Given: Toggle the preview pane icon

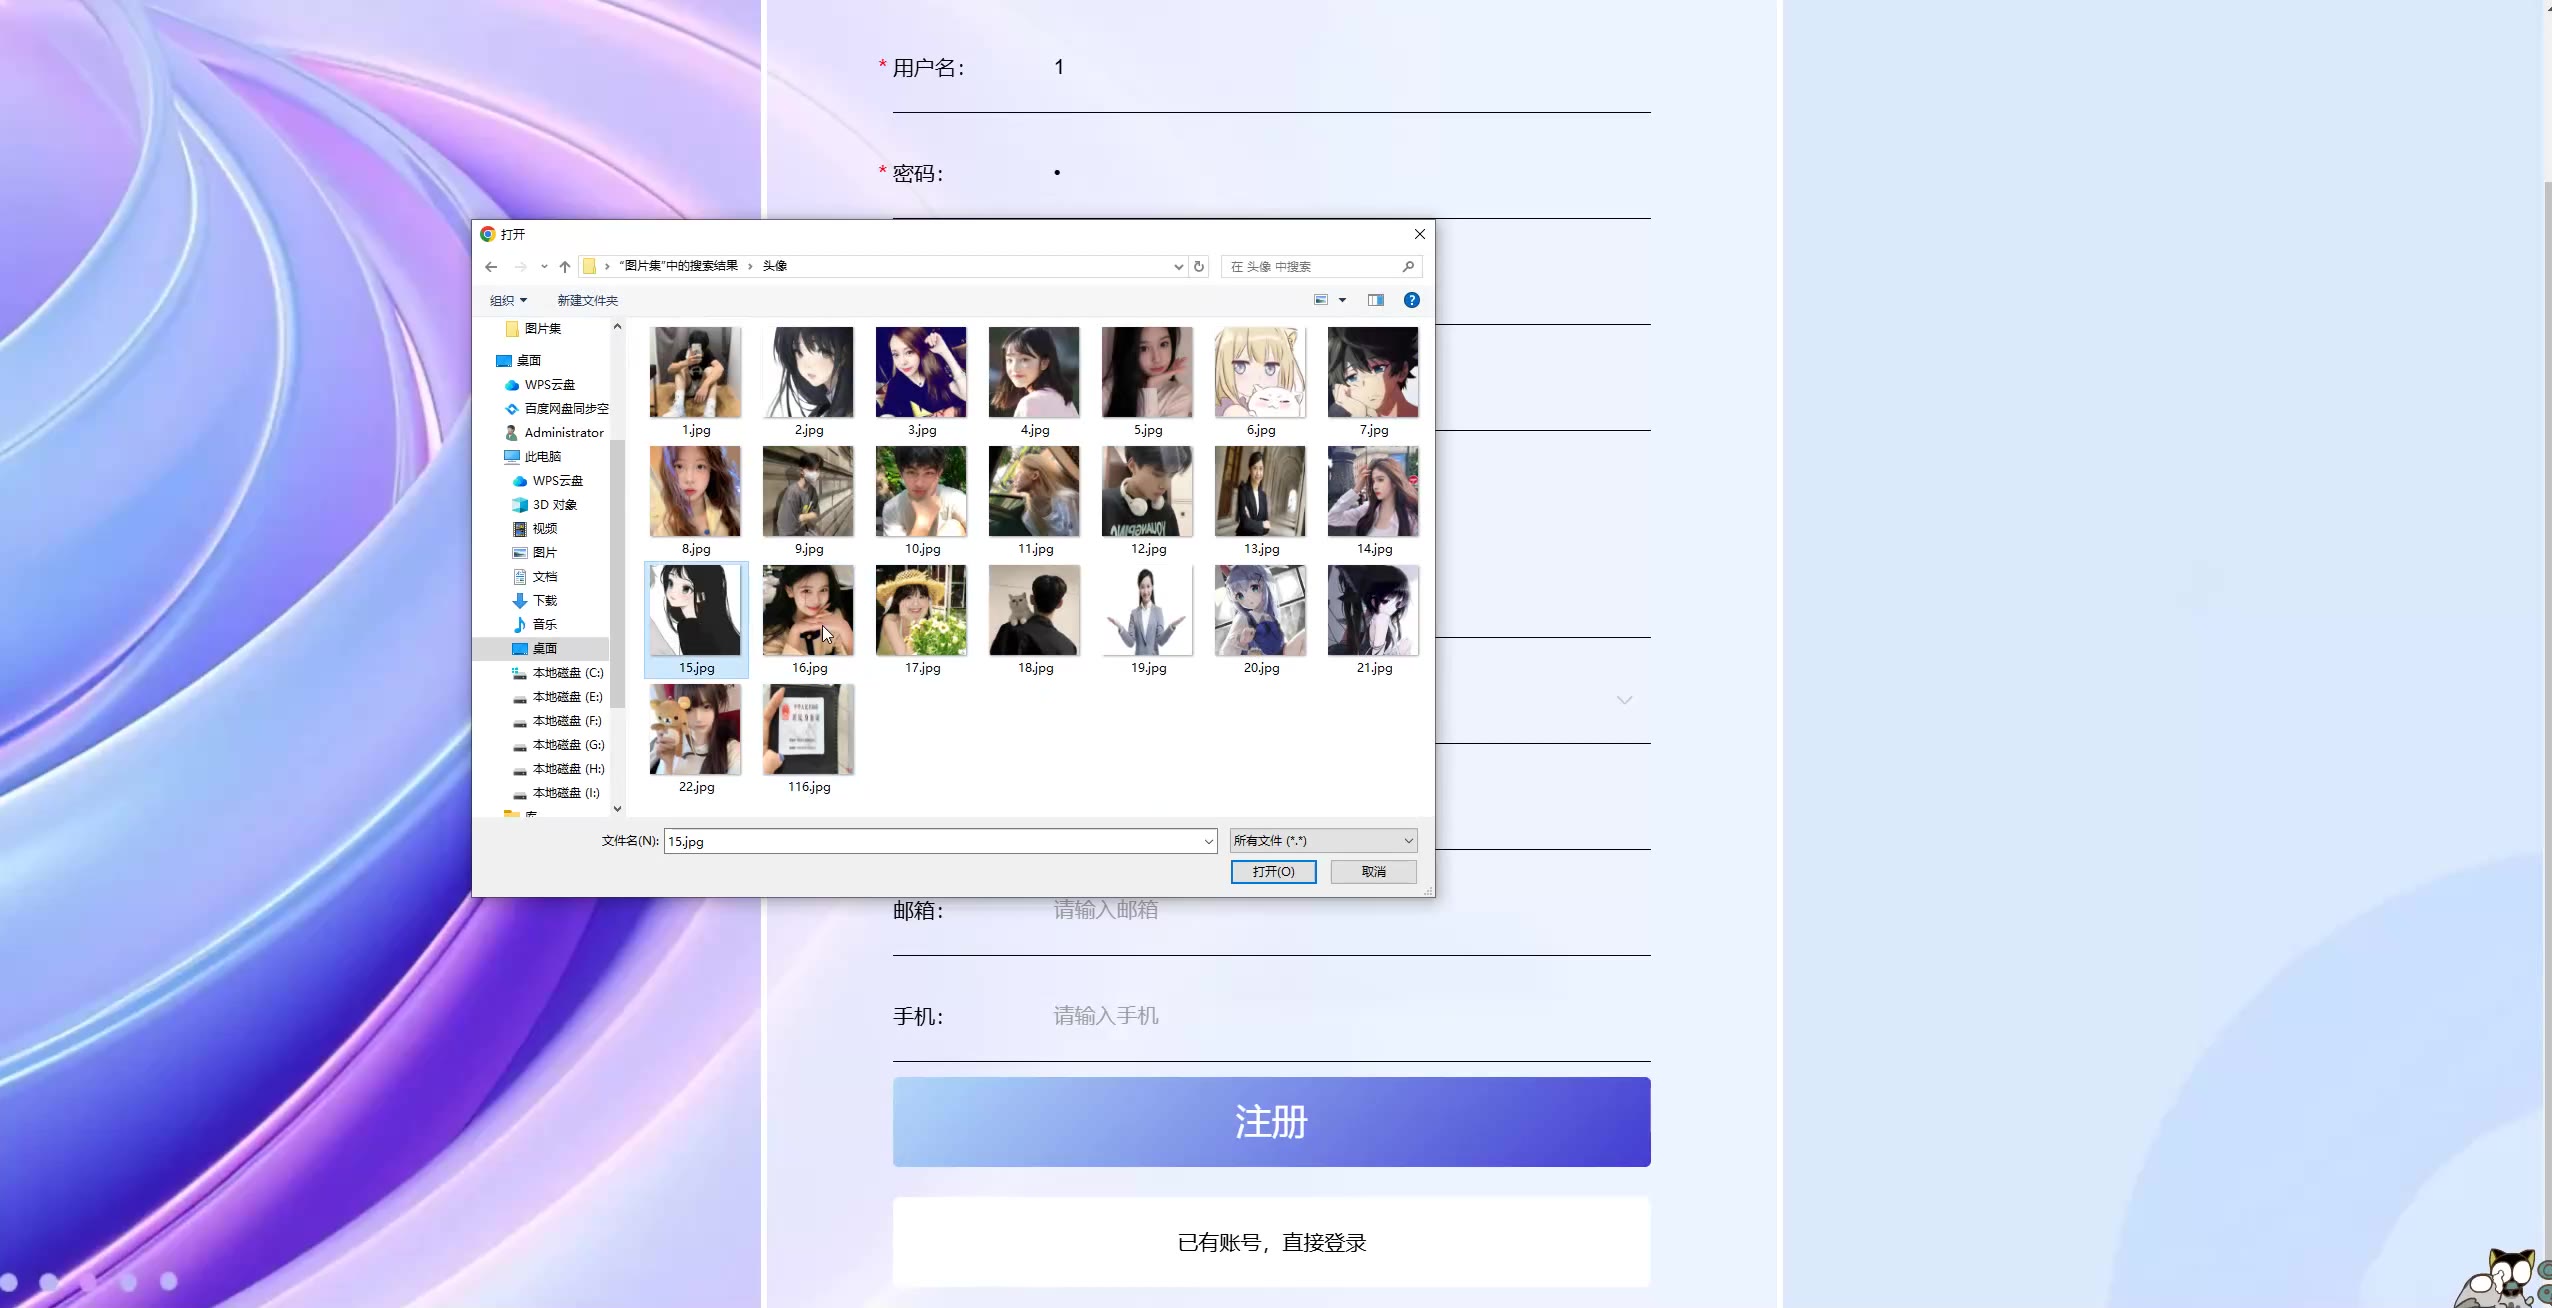Looking at the screenshot, I should click(x=1376, y=300).
